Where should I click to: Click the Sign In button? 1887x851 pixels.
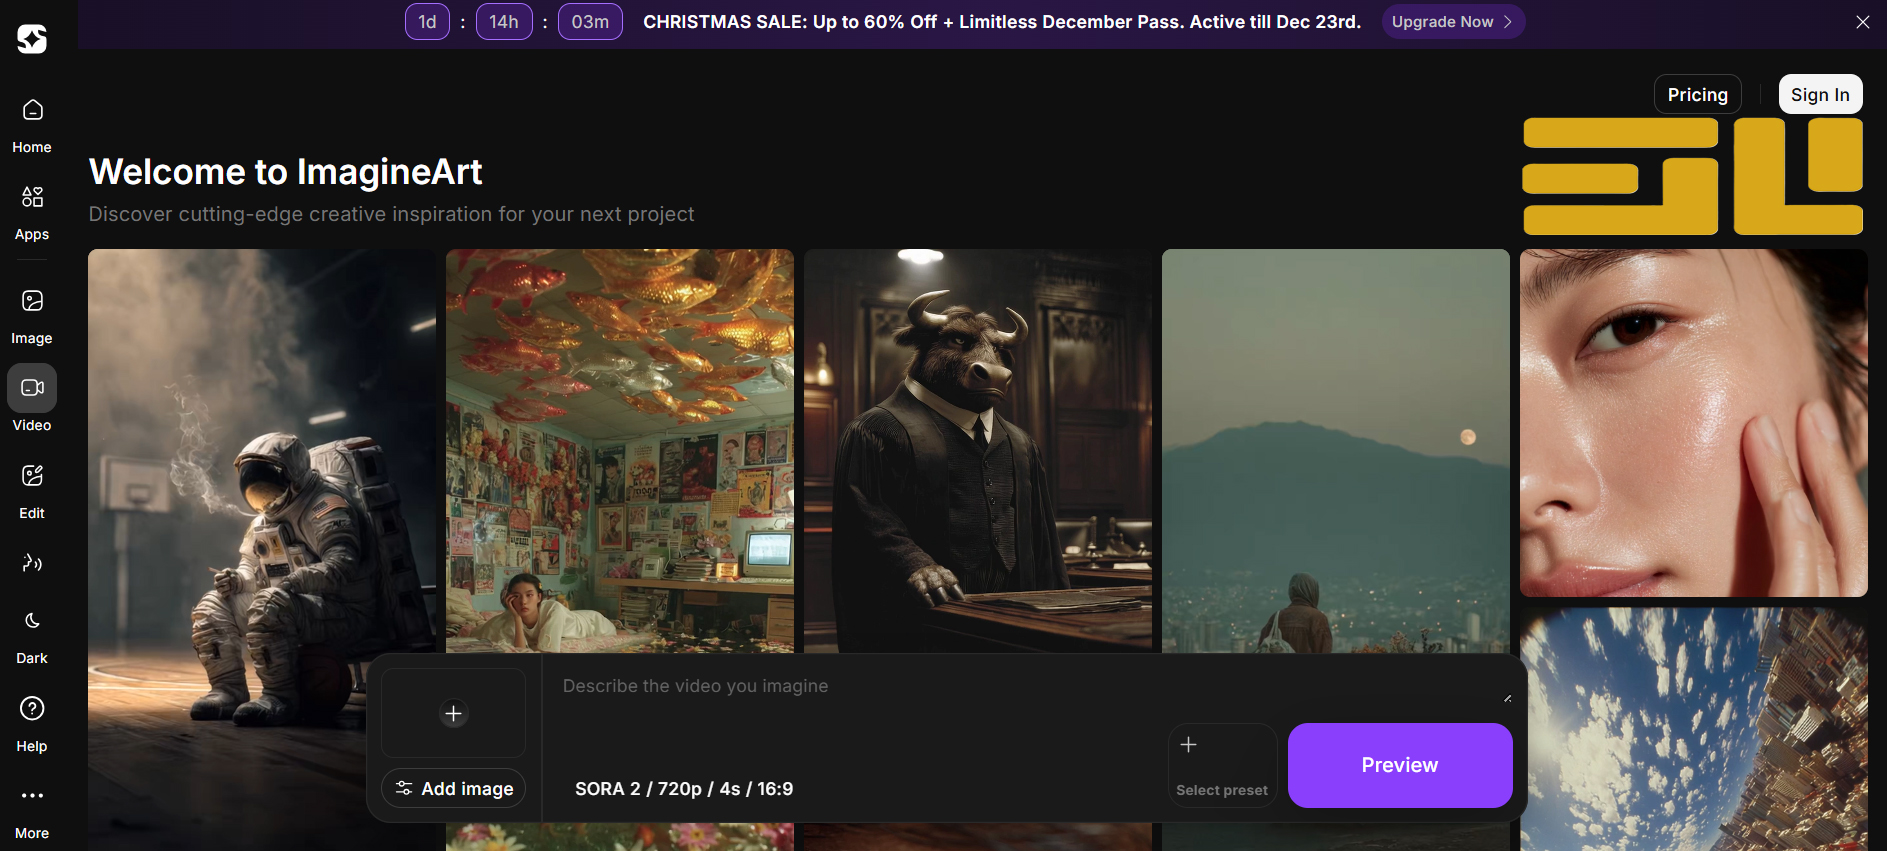[1819, 95]
